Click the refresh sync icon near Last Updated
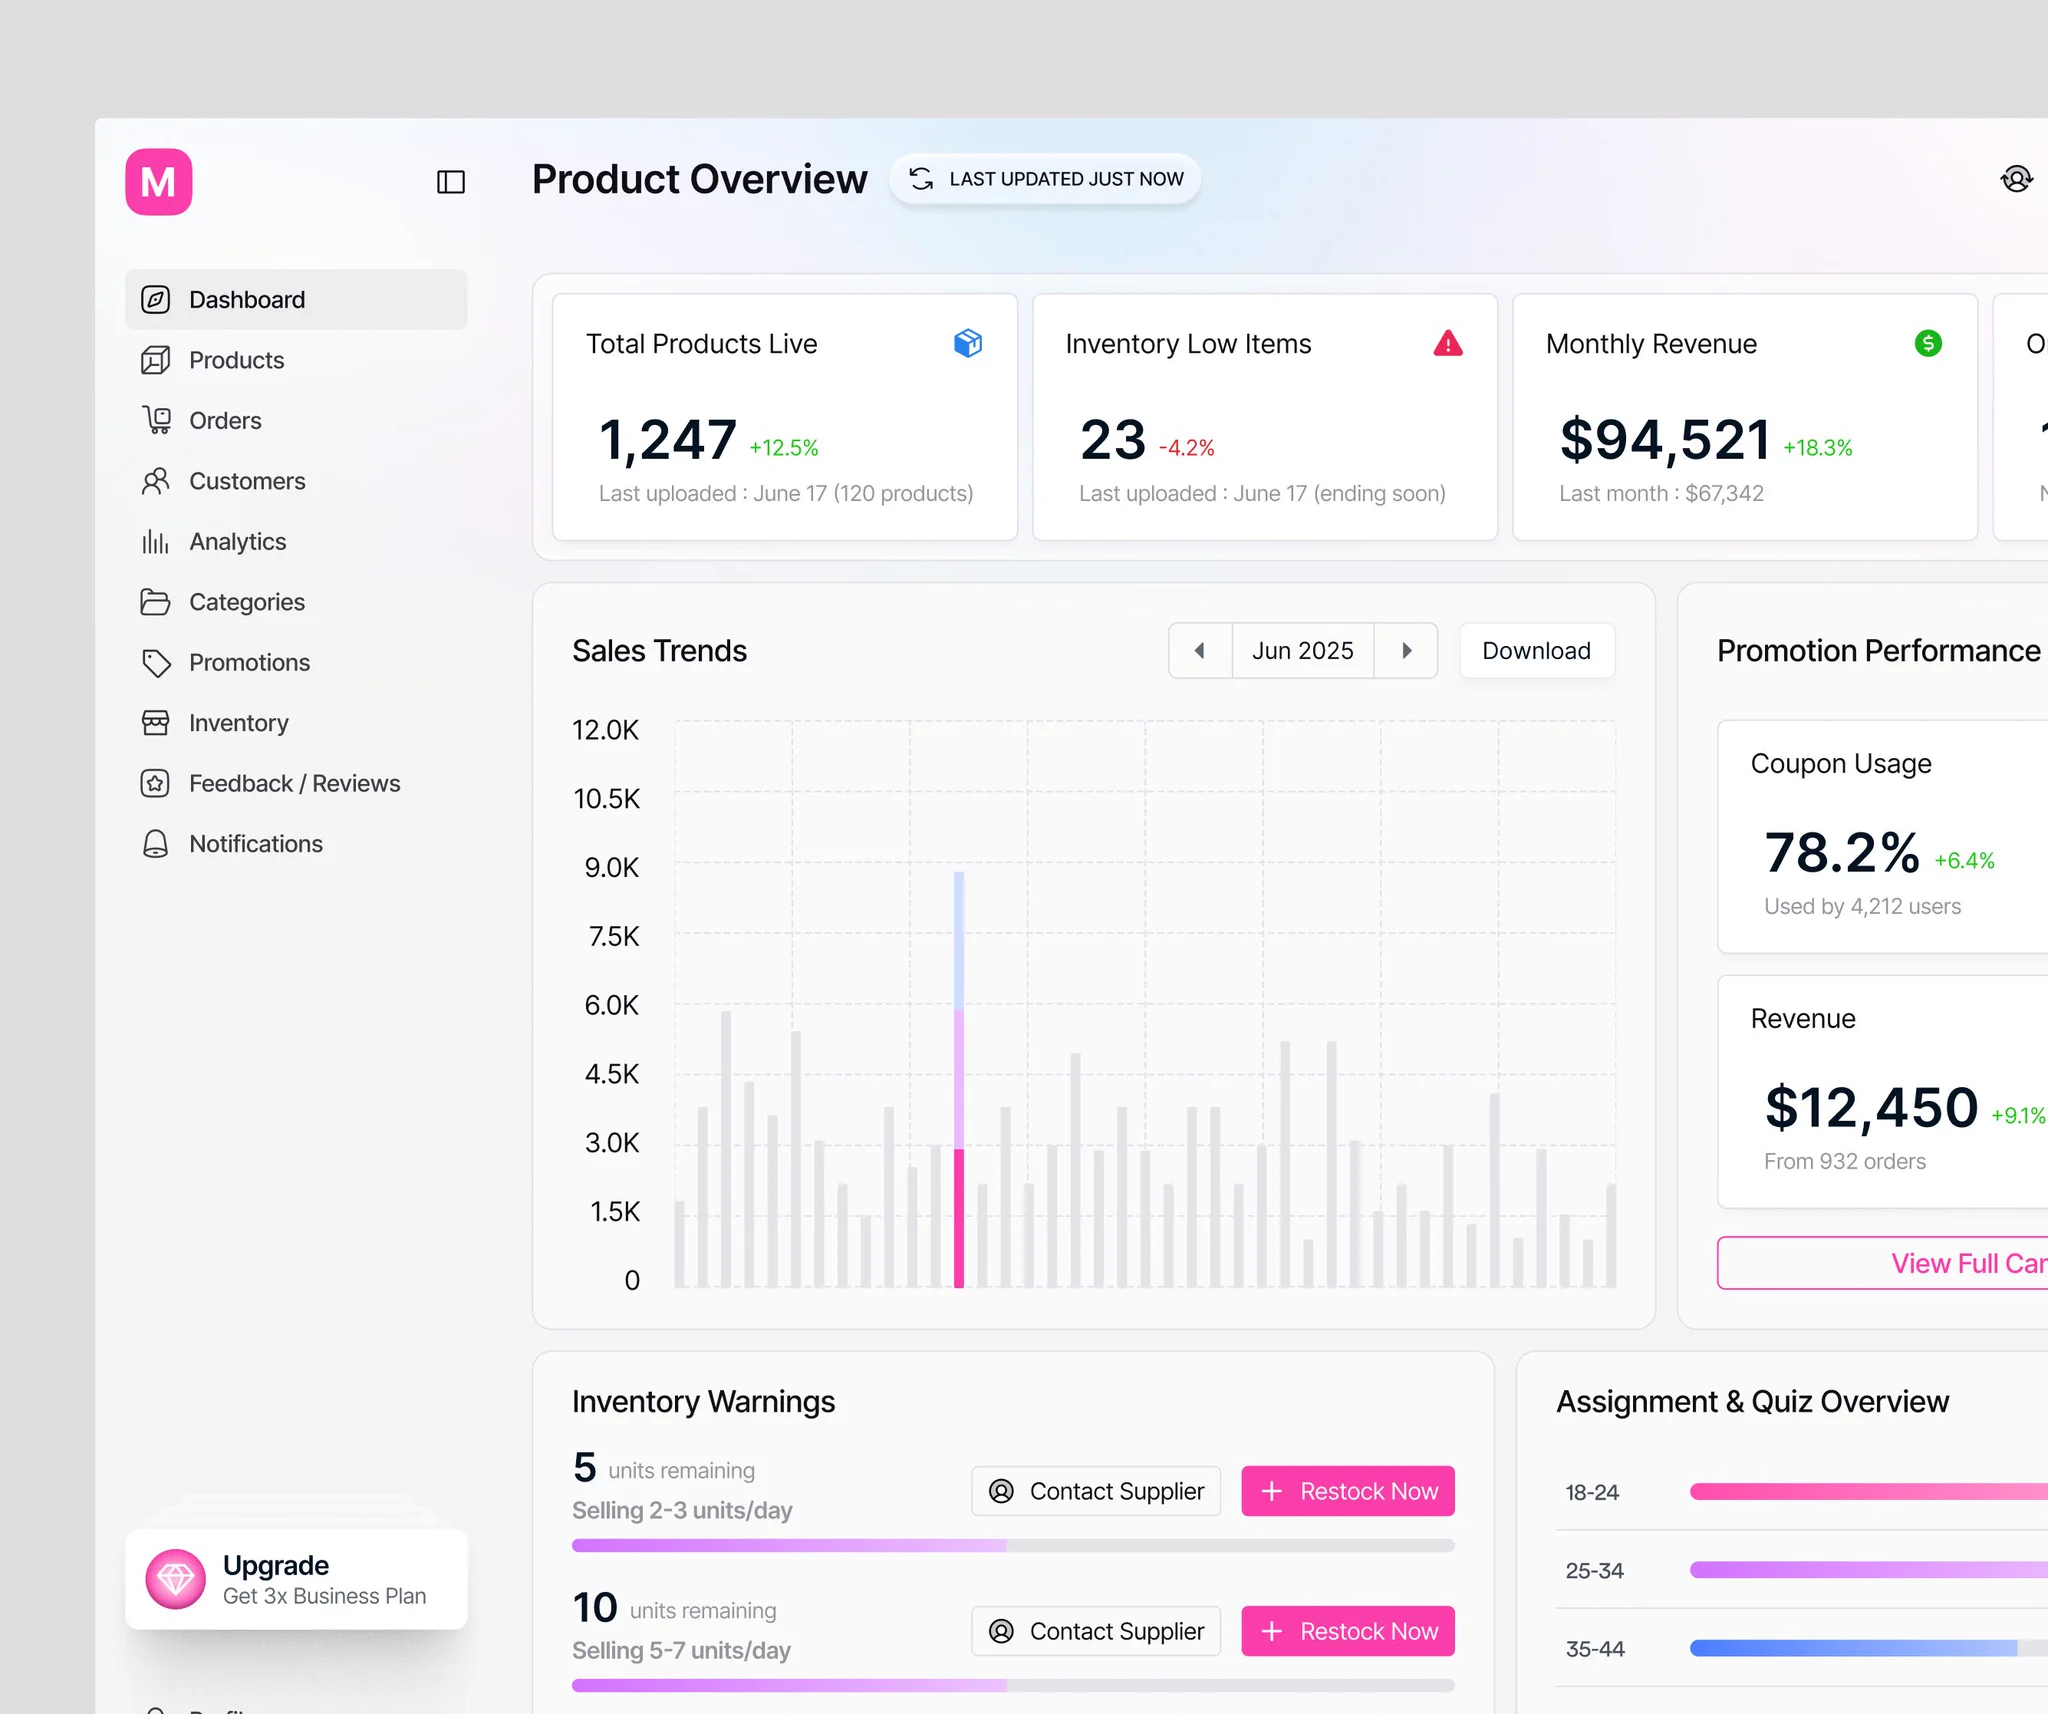Image resolution: width=2048 pixels, height=1714 pixels. 921,179
